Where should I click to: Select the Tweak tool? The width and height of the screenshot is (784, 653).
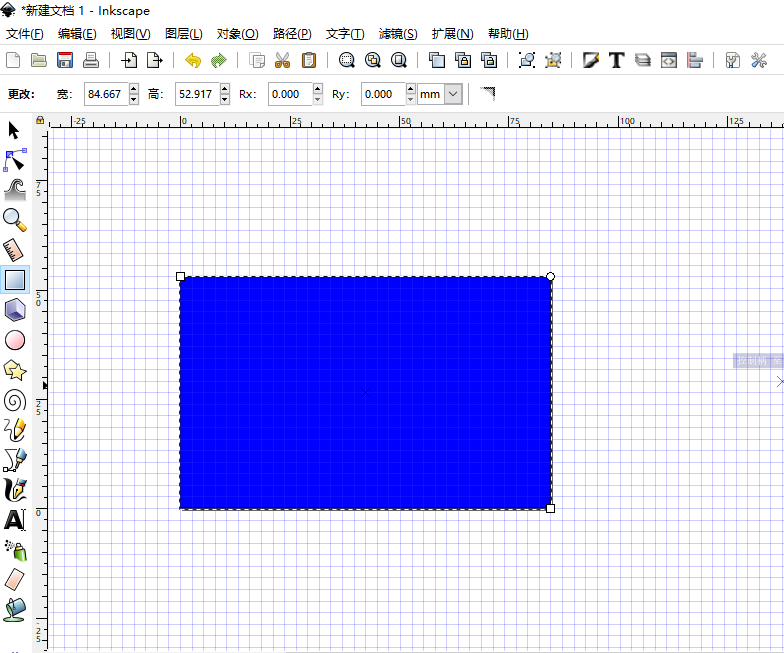(15, 190)
